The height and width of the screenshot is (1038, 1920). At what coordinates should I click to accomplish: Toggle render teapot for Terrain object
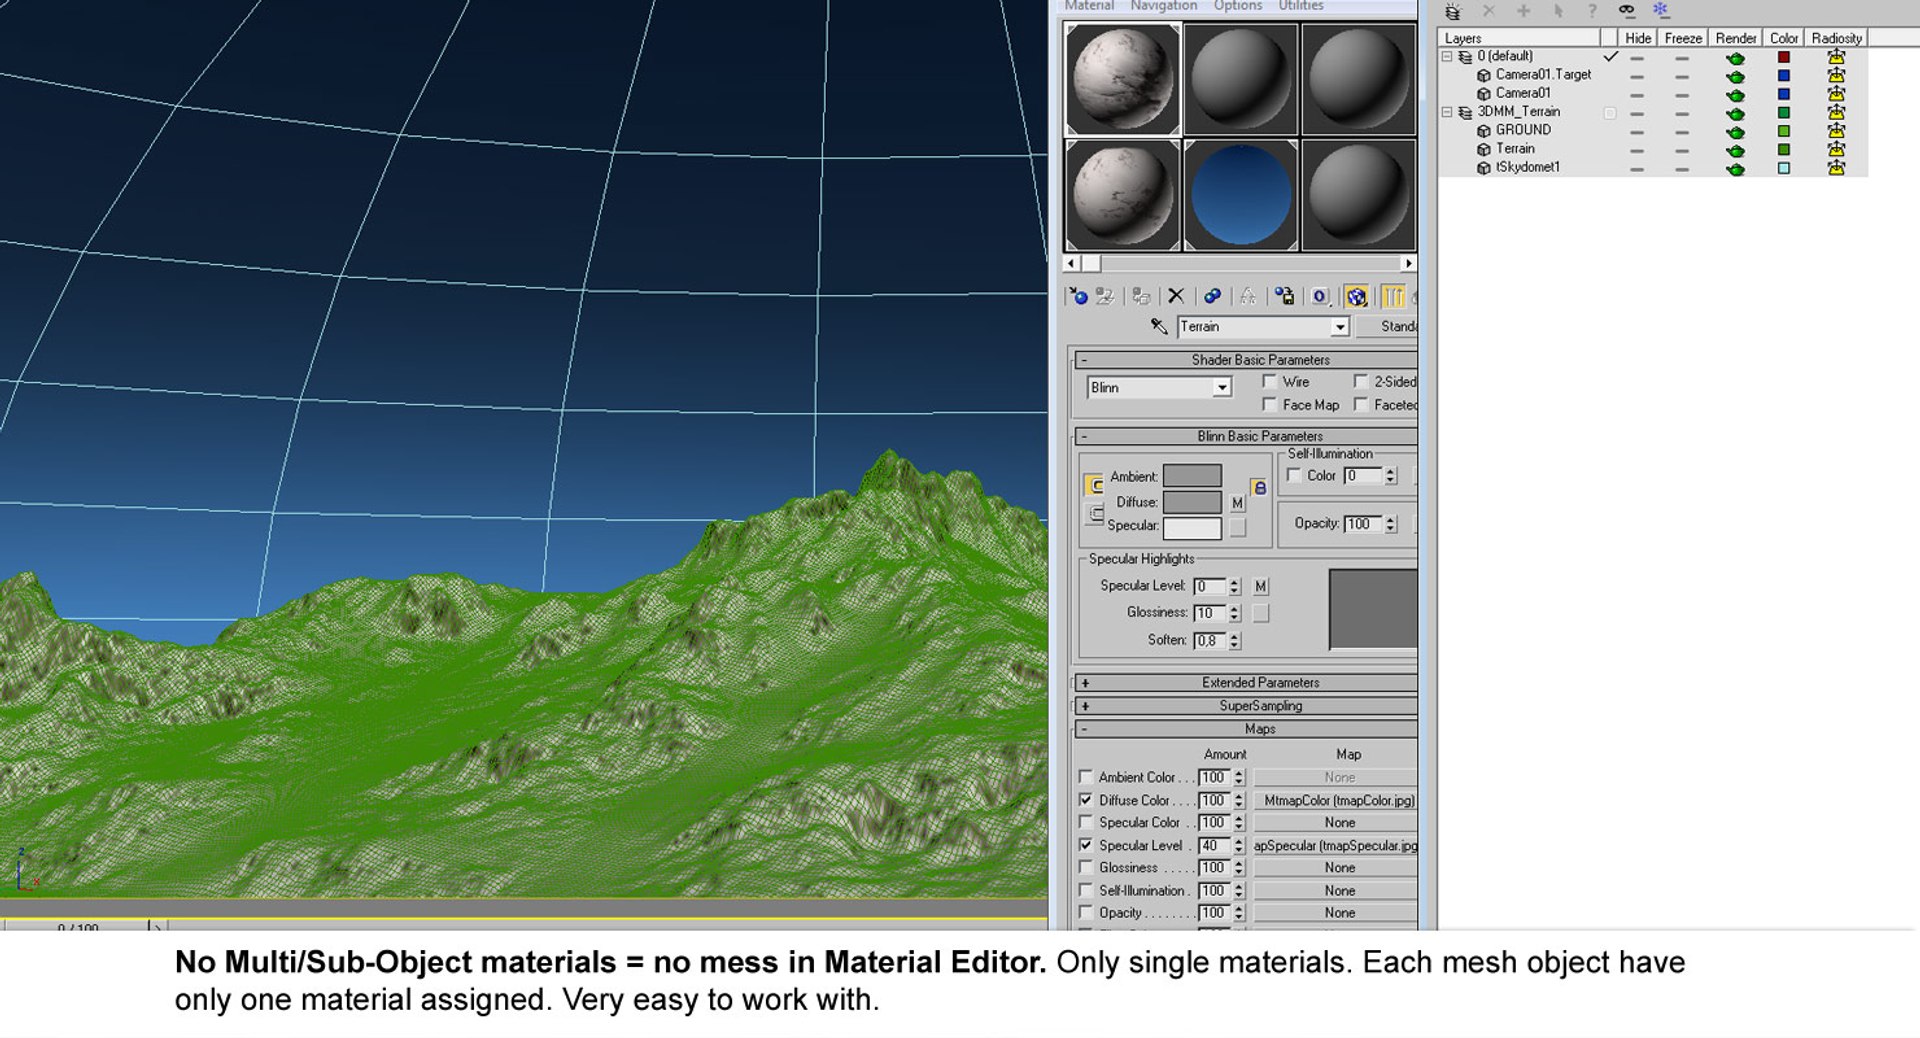click(x=1736, y=150)
